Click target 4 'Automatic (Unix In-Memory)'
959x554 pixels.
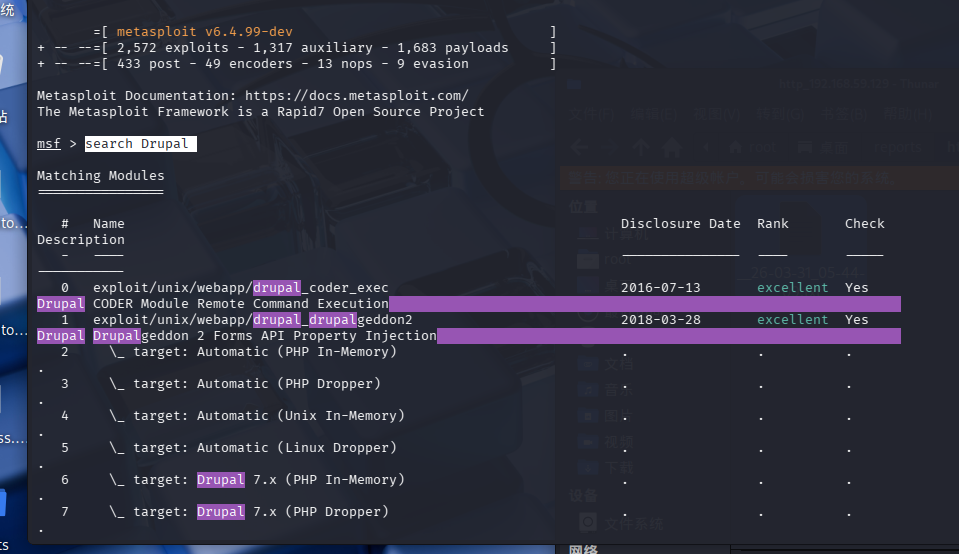(x=301, y=416)
